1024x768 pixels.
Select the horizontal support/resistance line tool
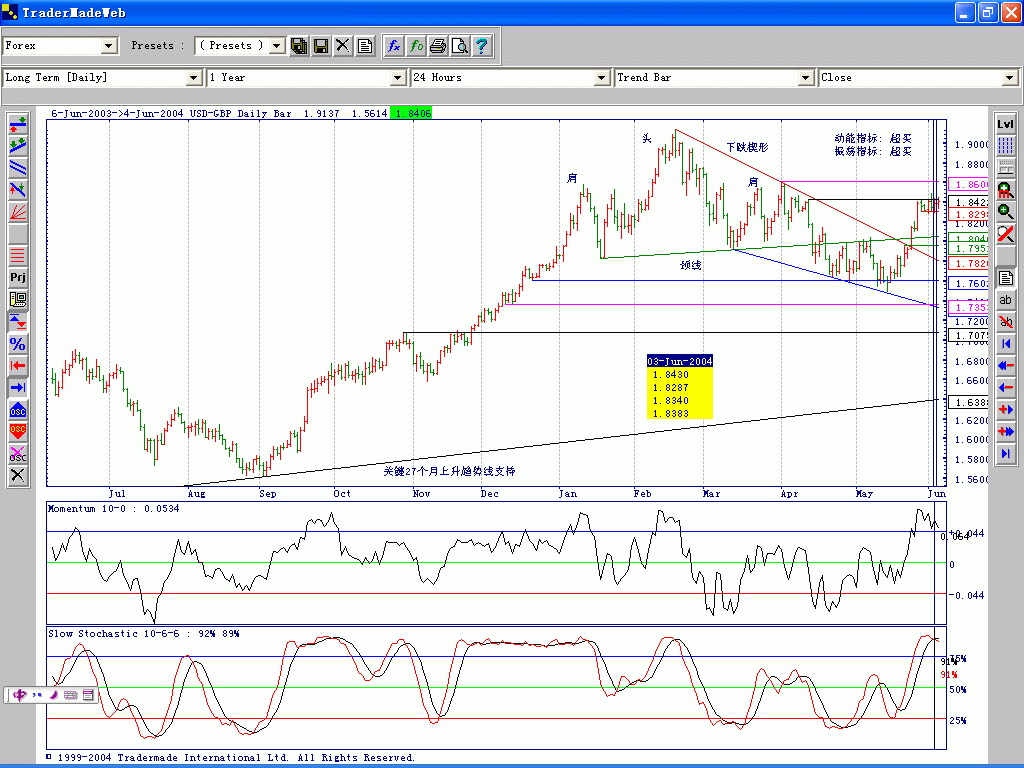click(x=18, y=124)
